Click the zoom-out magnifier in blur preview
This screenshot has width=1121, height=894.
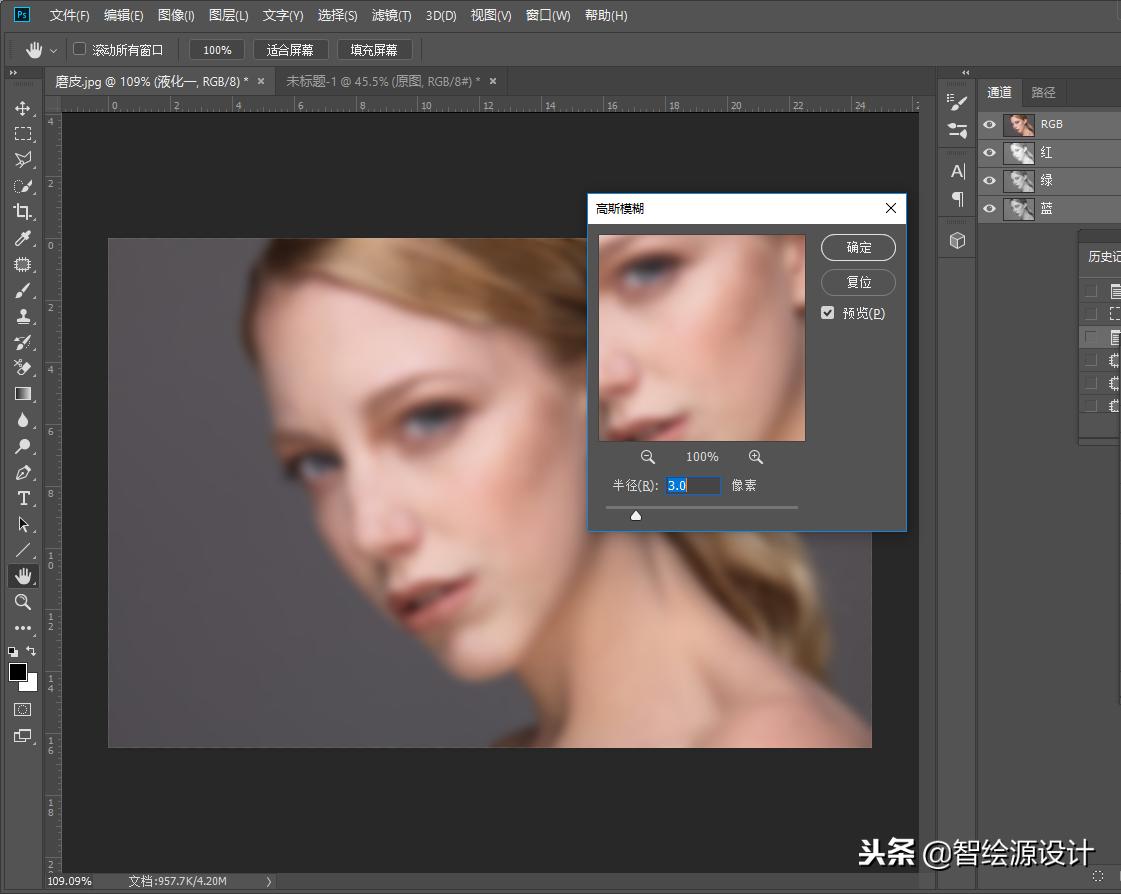(648, 457)
